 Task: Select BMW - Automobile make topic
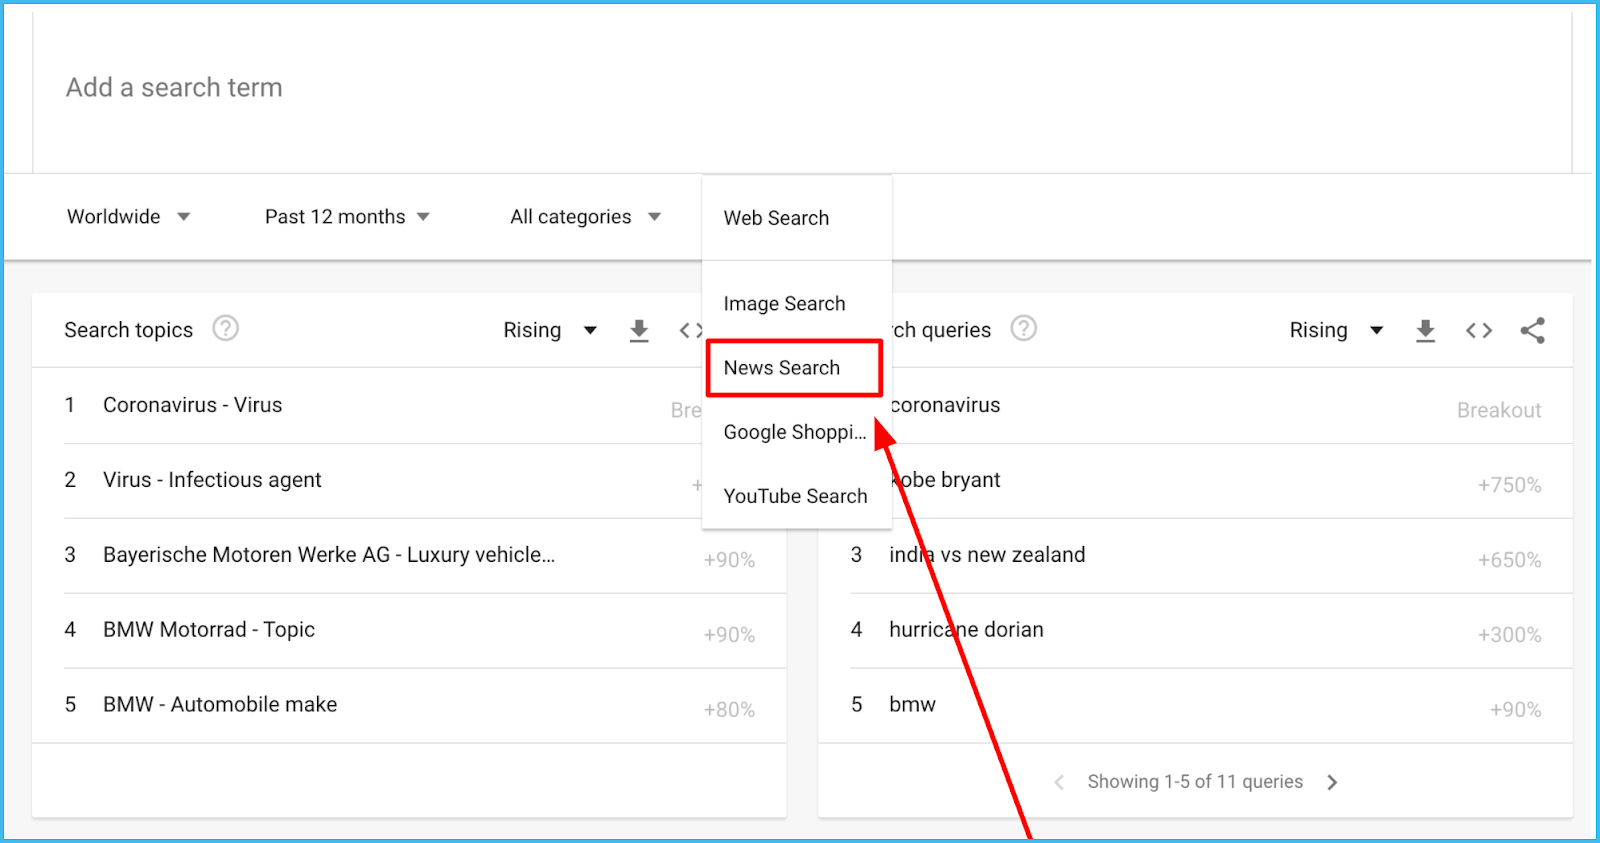pyautogui.click(x=220, y=705)
